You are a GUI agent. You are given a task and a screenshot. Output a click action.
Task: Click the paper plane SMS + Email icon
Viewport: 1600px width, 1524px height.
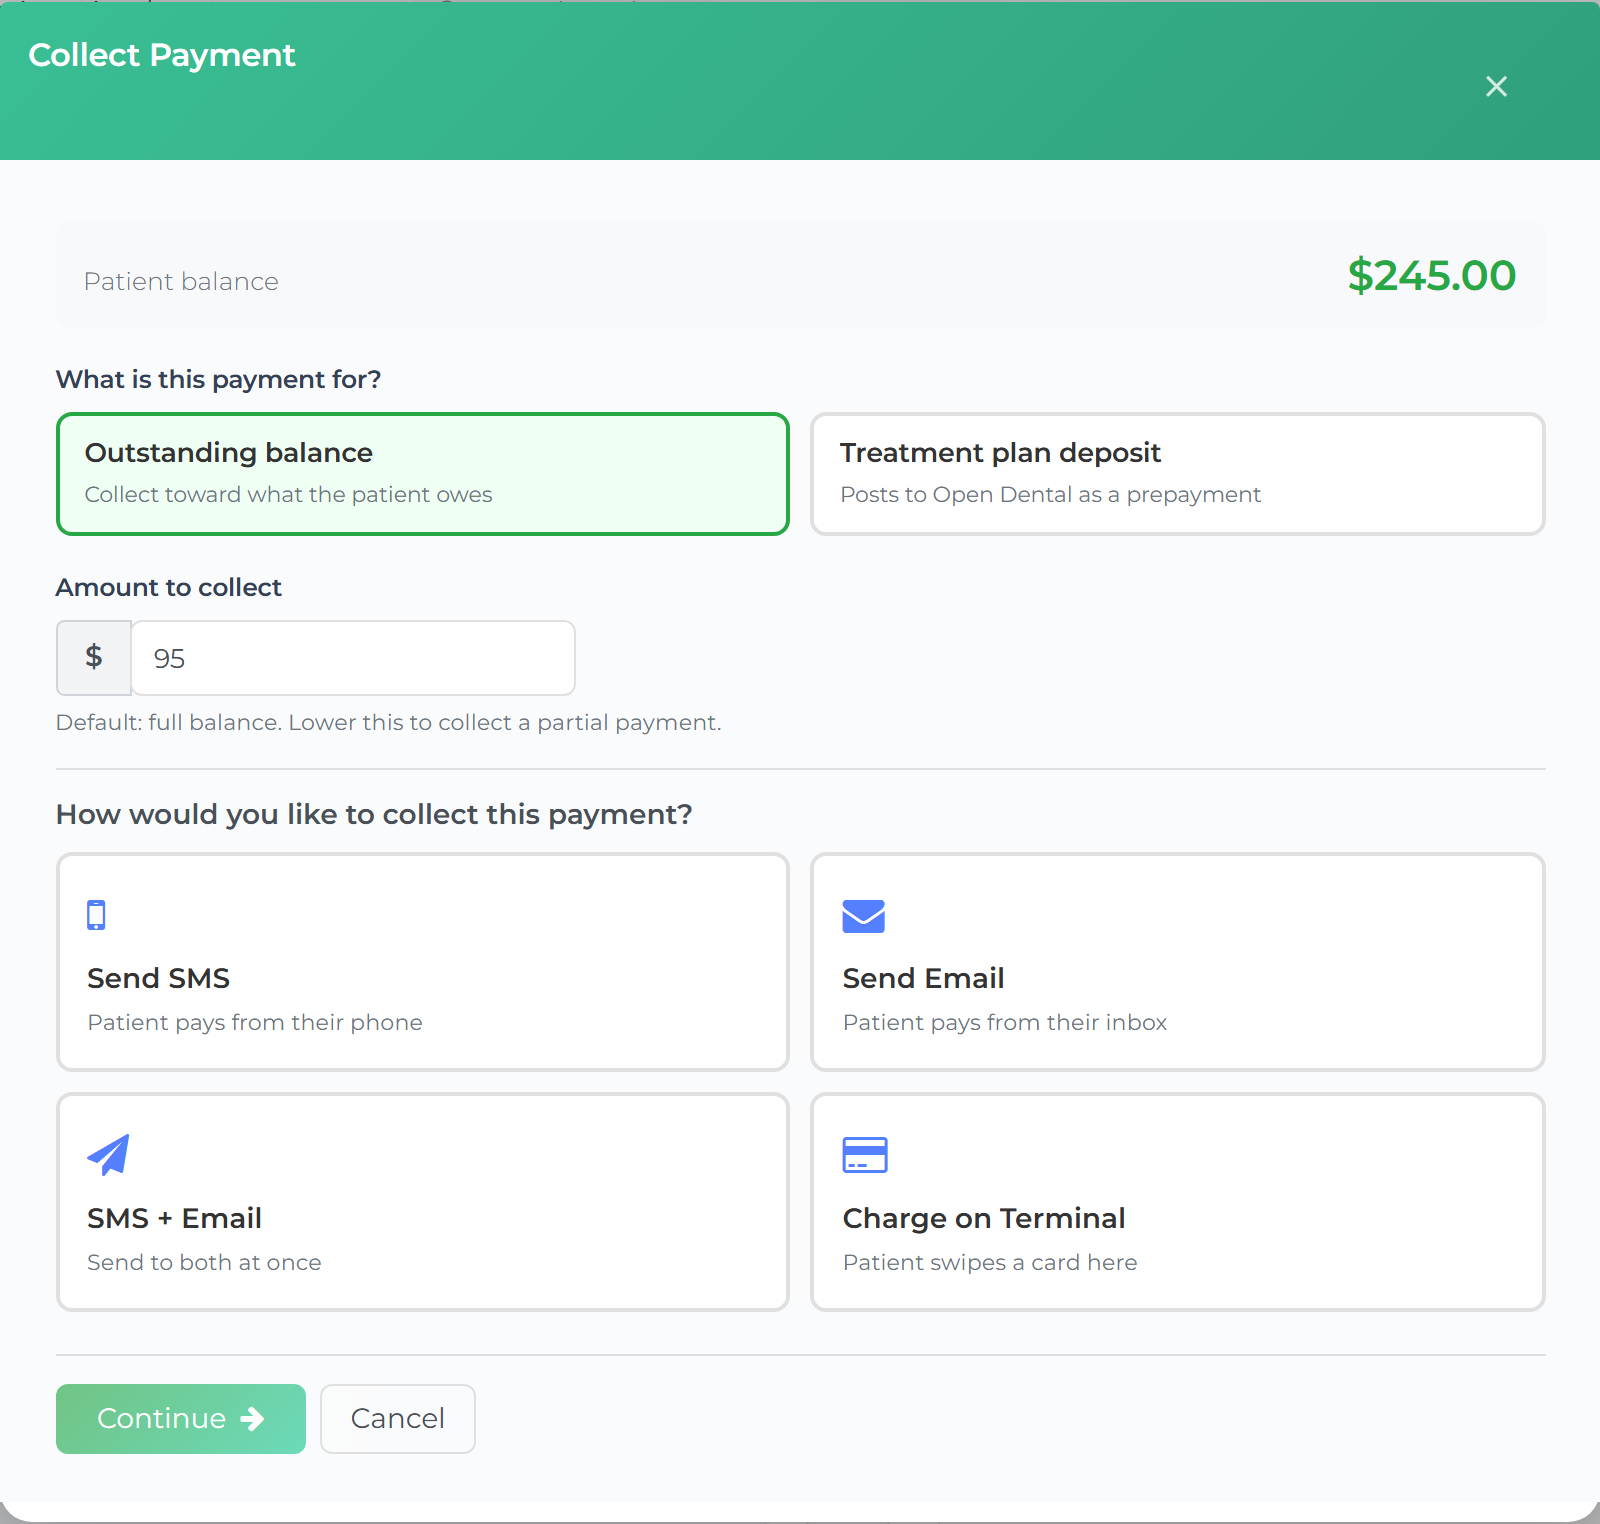point(109,1155)
